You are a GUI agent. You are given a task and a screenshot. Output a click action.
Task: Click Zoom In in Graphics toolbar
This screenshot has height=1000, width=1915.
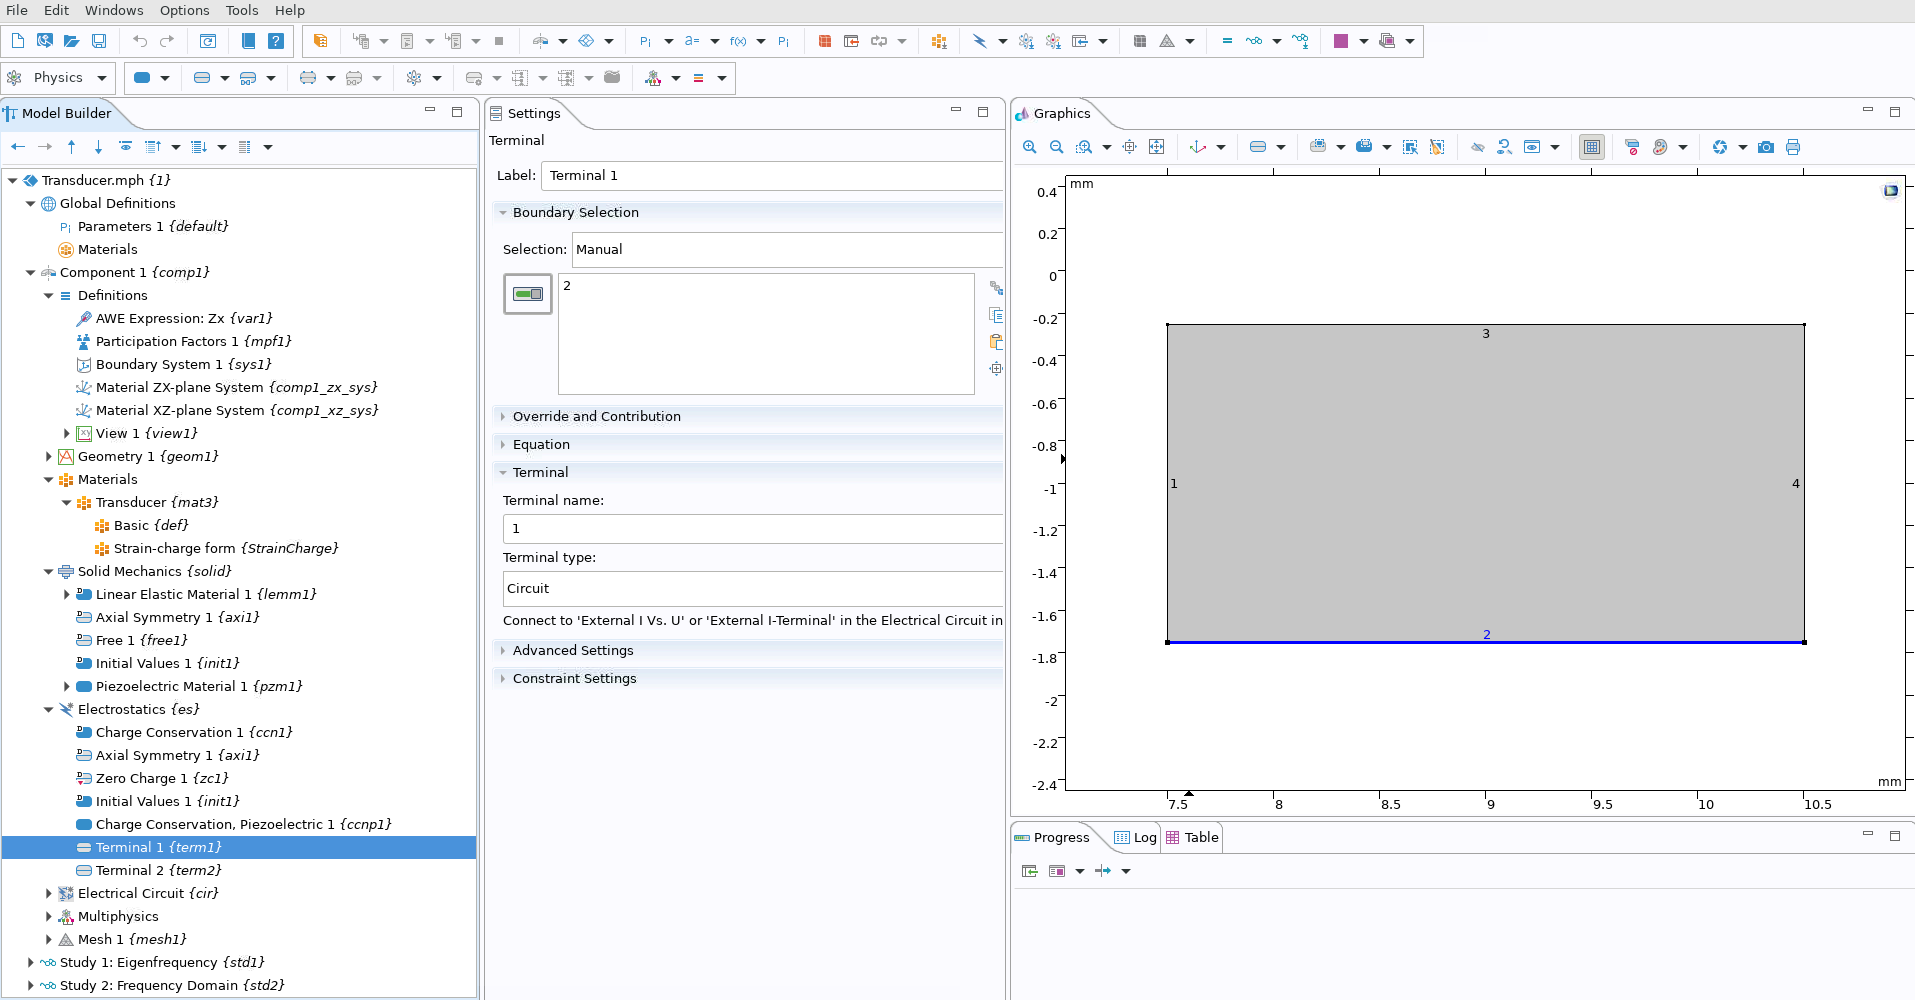(1029, 147)
